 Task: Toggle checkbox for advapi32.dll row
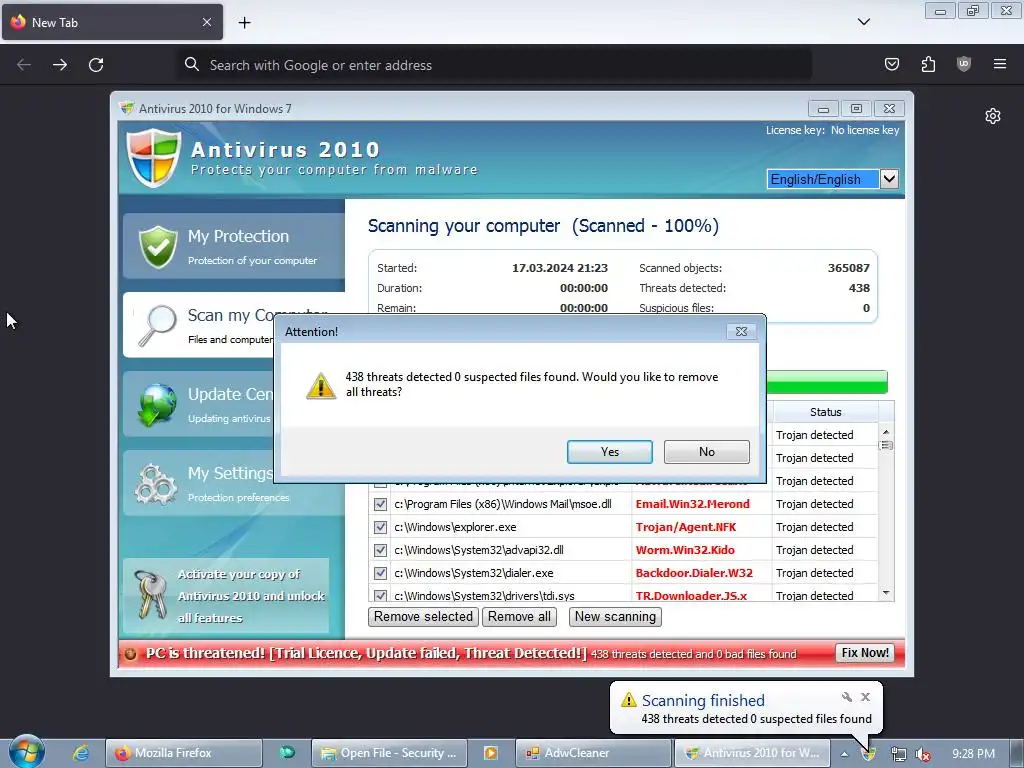[380, 550]
